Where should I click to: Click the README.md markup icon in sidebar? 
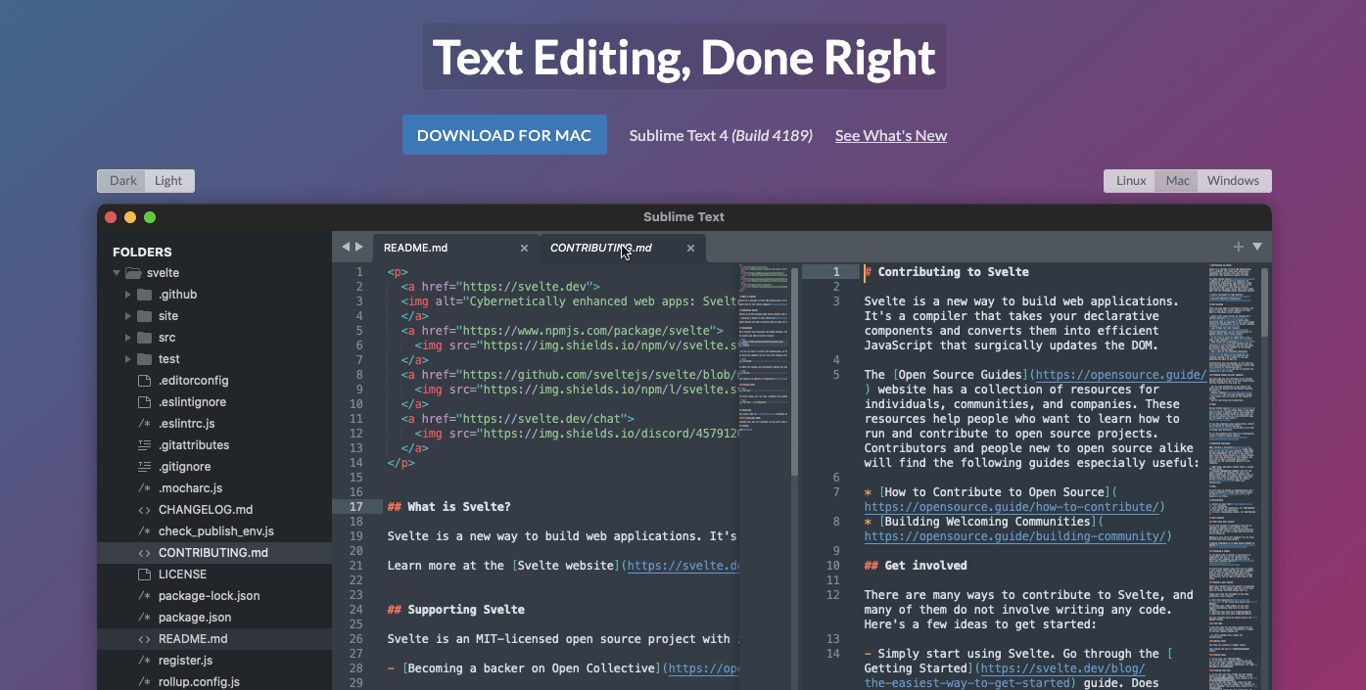(144, 639)
